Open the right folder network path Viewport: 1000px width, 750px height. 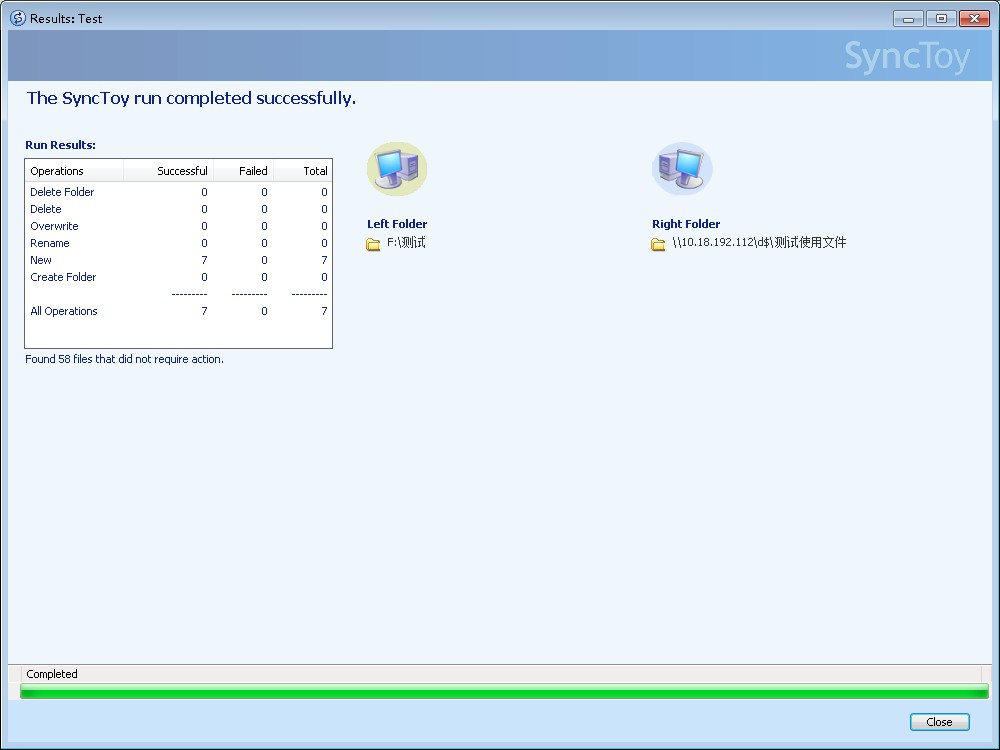pyautogui.click(x=759, y=242)
